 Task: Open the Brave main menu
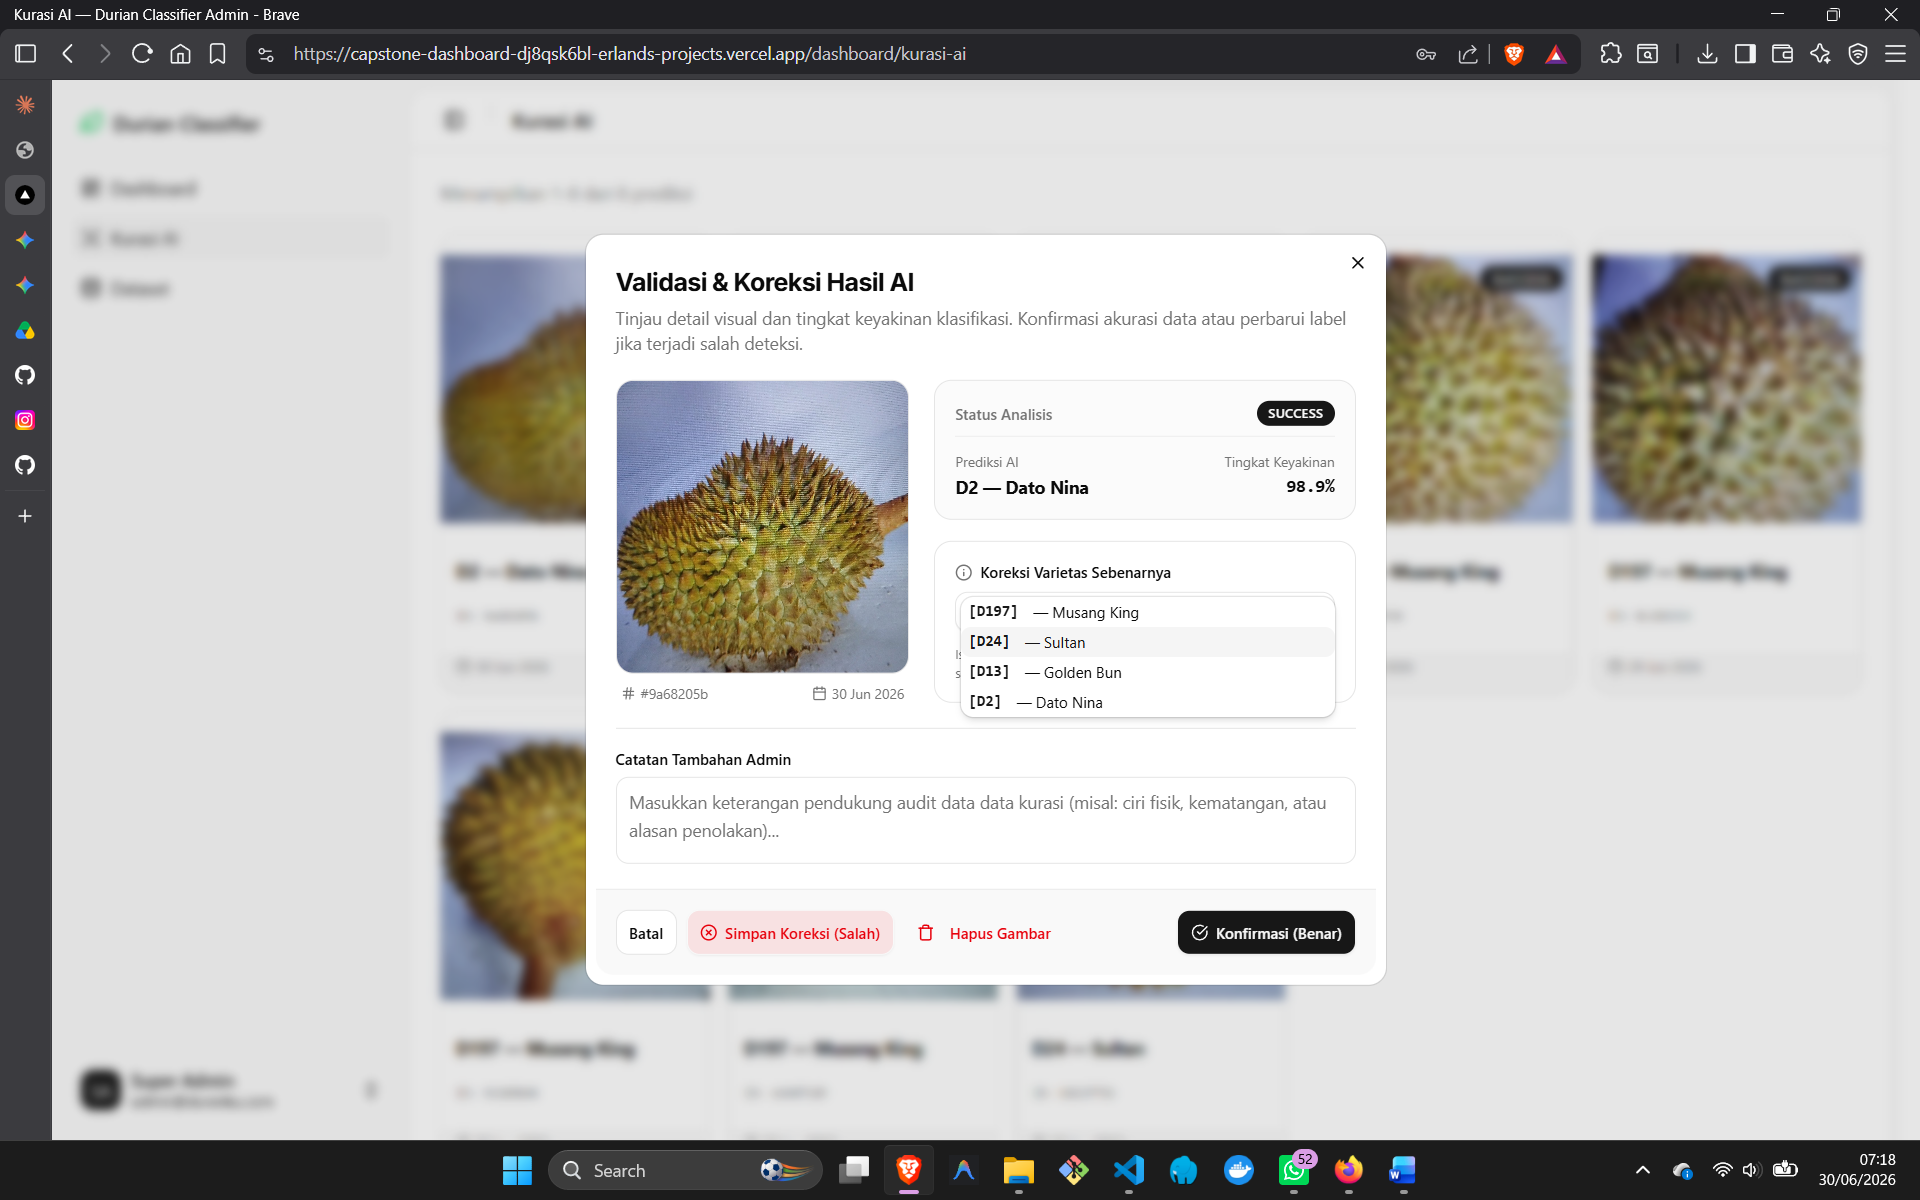[x=1895, y=54]
